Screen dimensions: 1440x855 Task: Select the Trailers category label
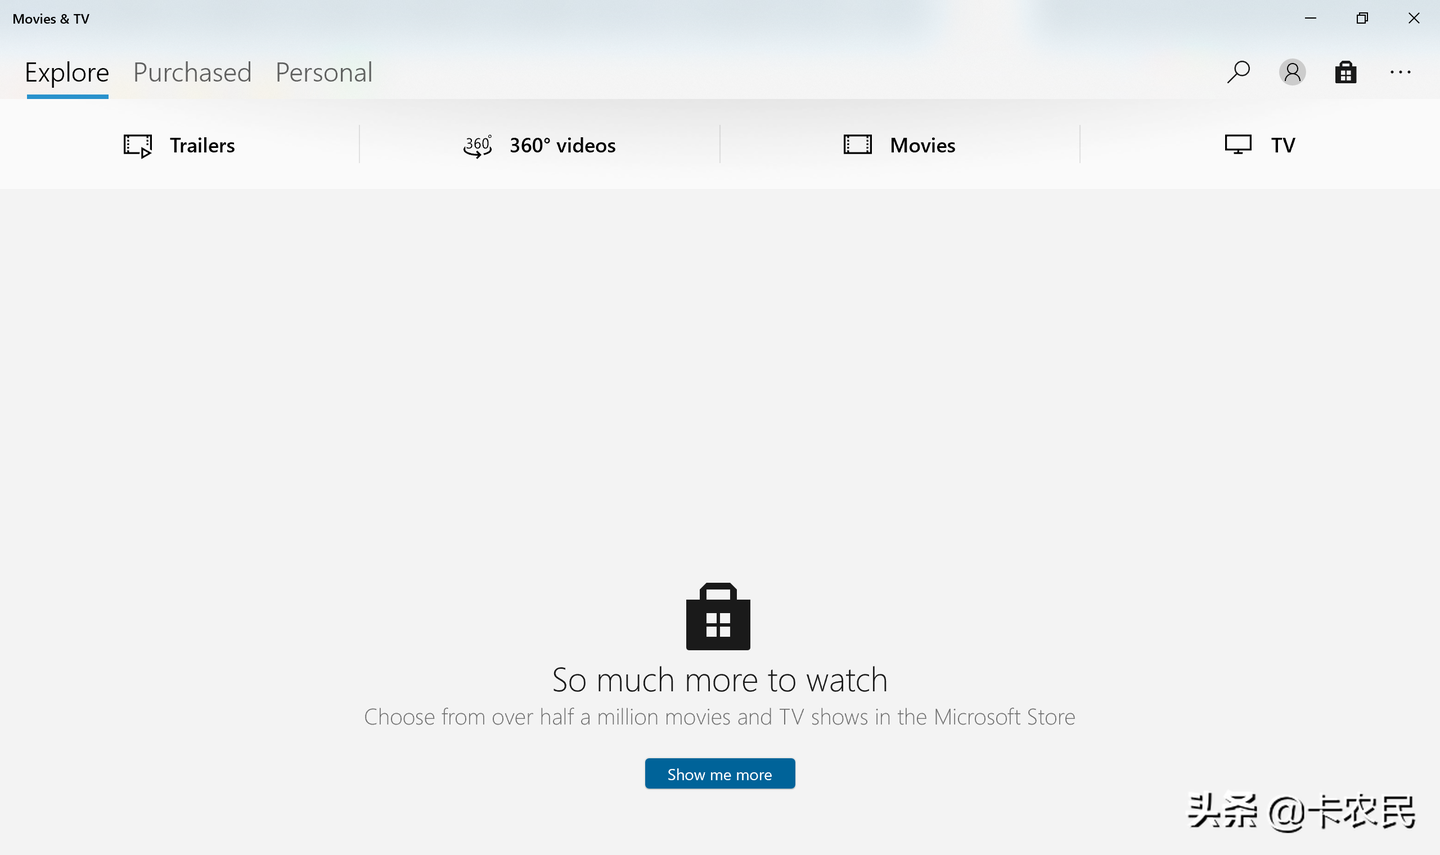click(x=202, y=146)
